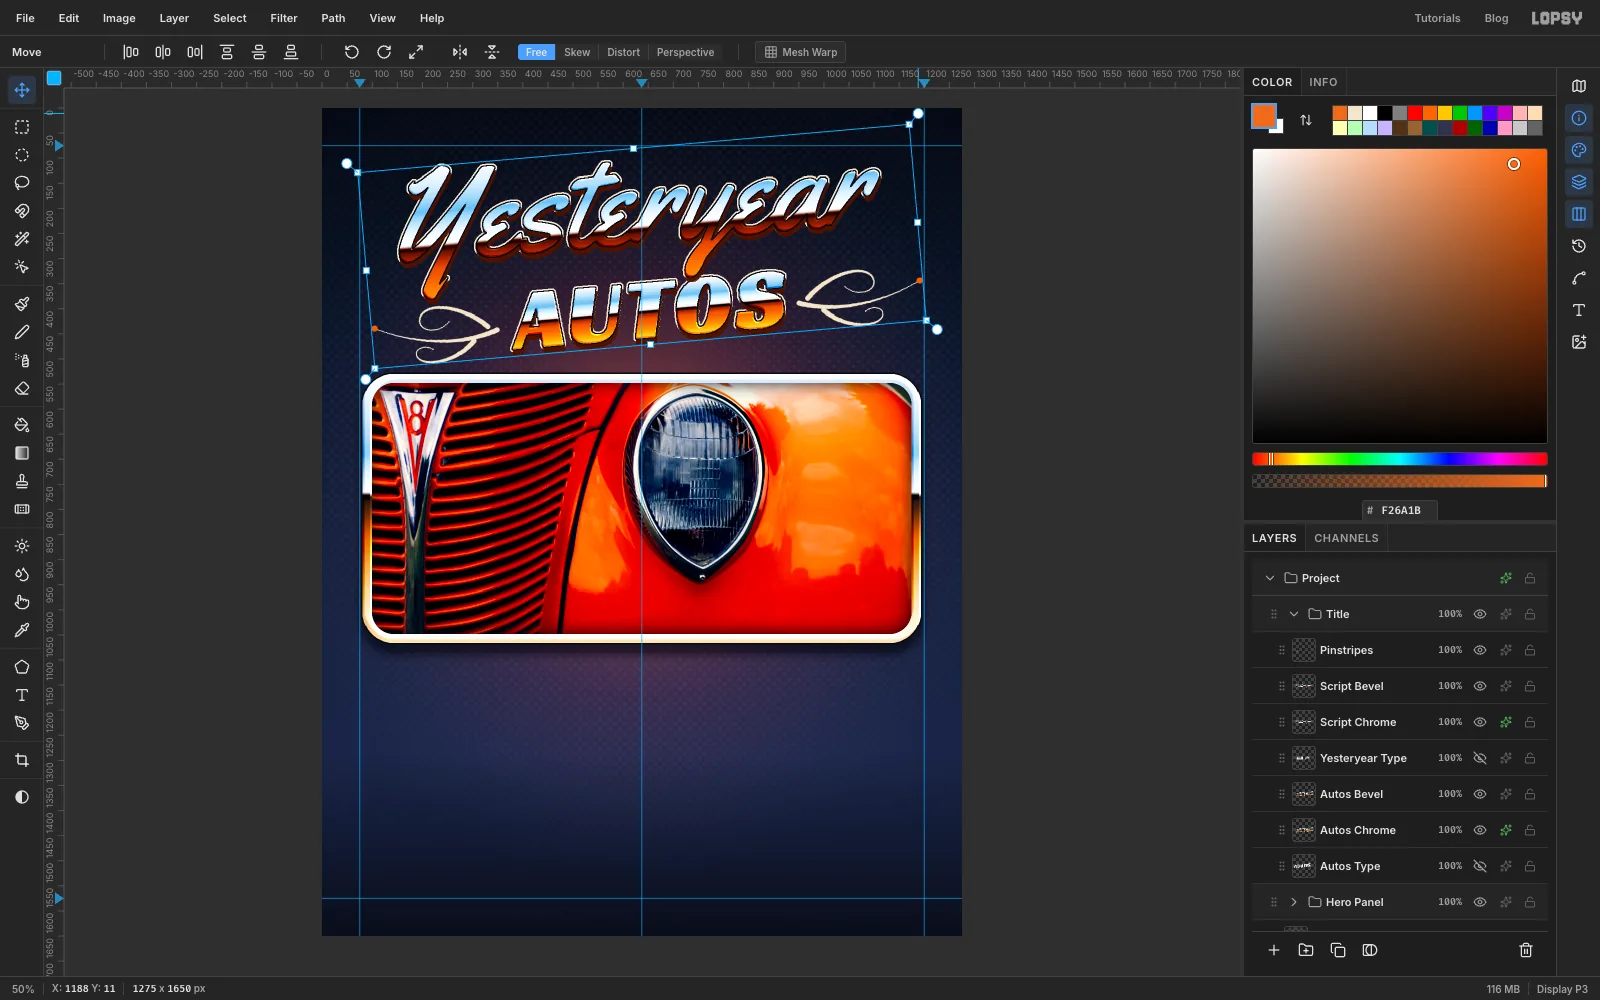Rotate clockwise with the options bar icon
The height and width of the screenshot is (1000, 1600).
[x=384, y=52]
